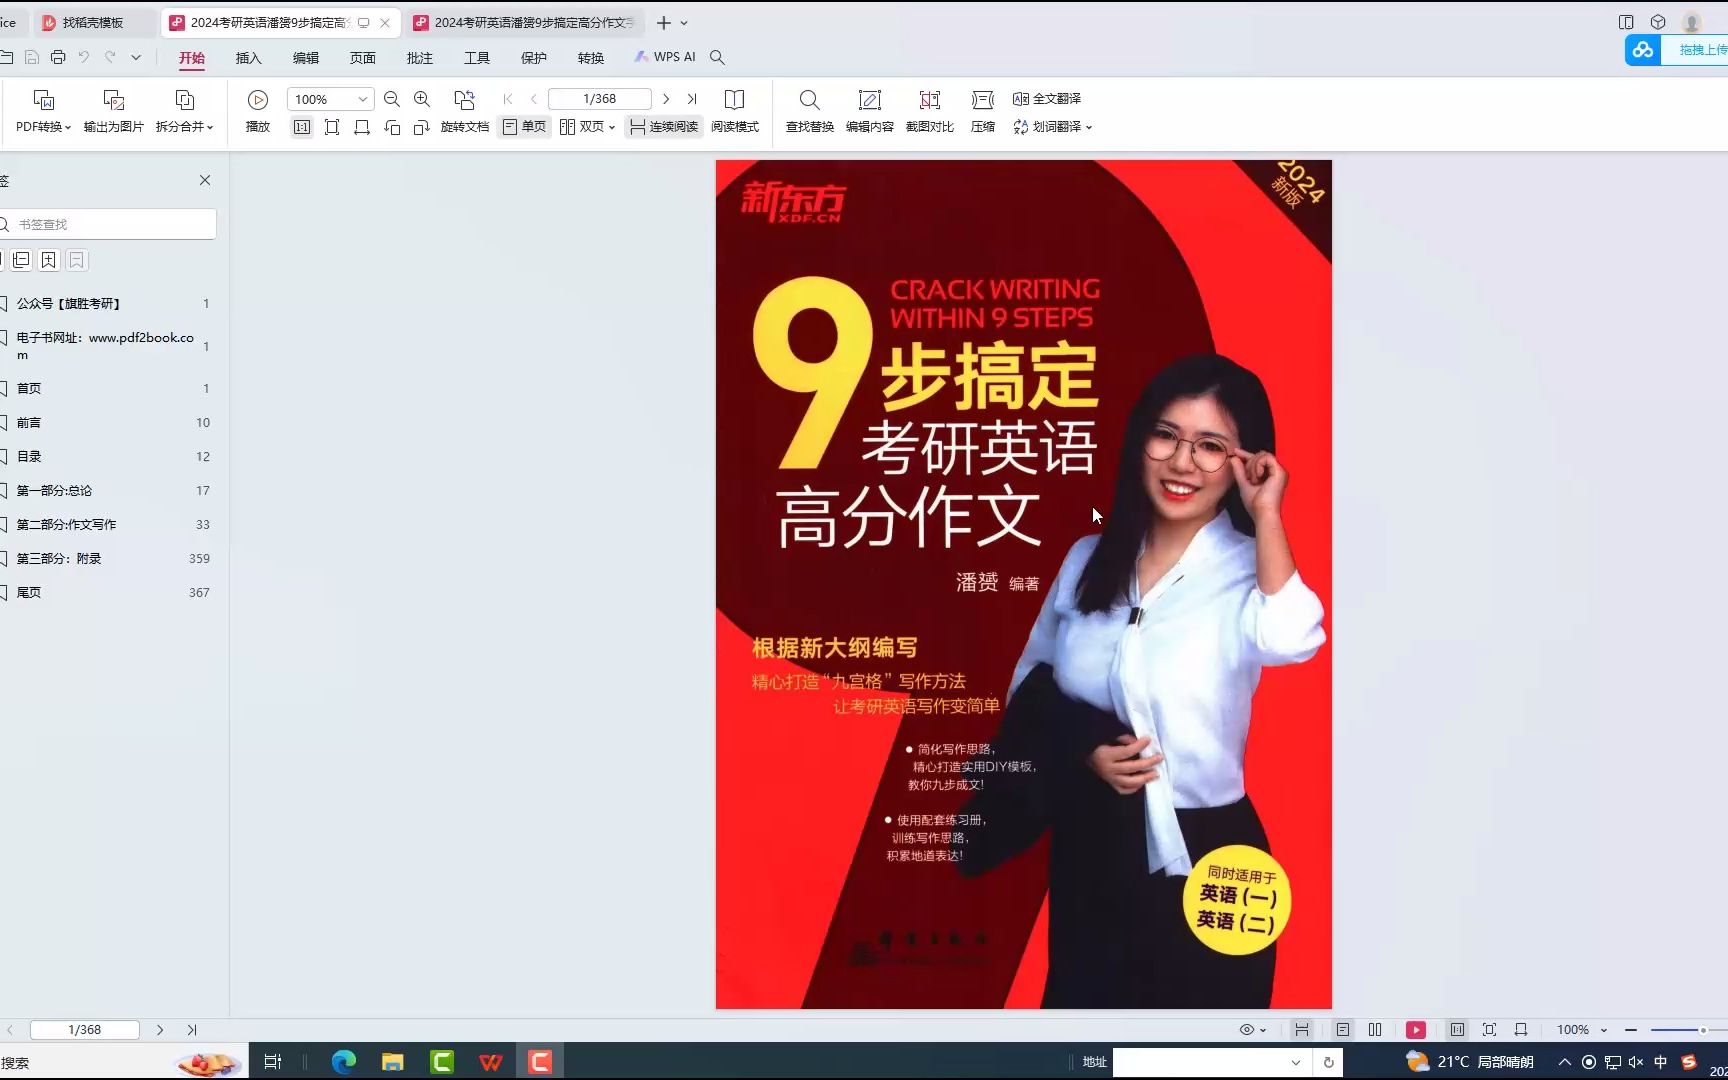This screenshot has height=1080, width=1728.
Task: Open 全文翻译 full-text translation
Action: pyautogui.click(x=1047, y=98)
